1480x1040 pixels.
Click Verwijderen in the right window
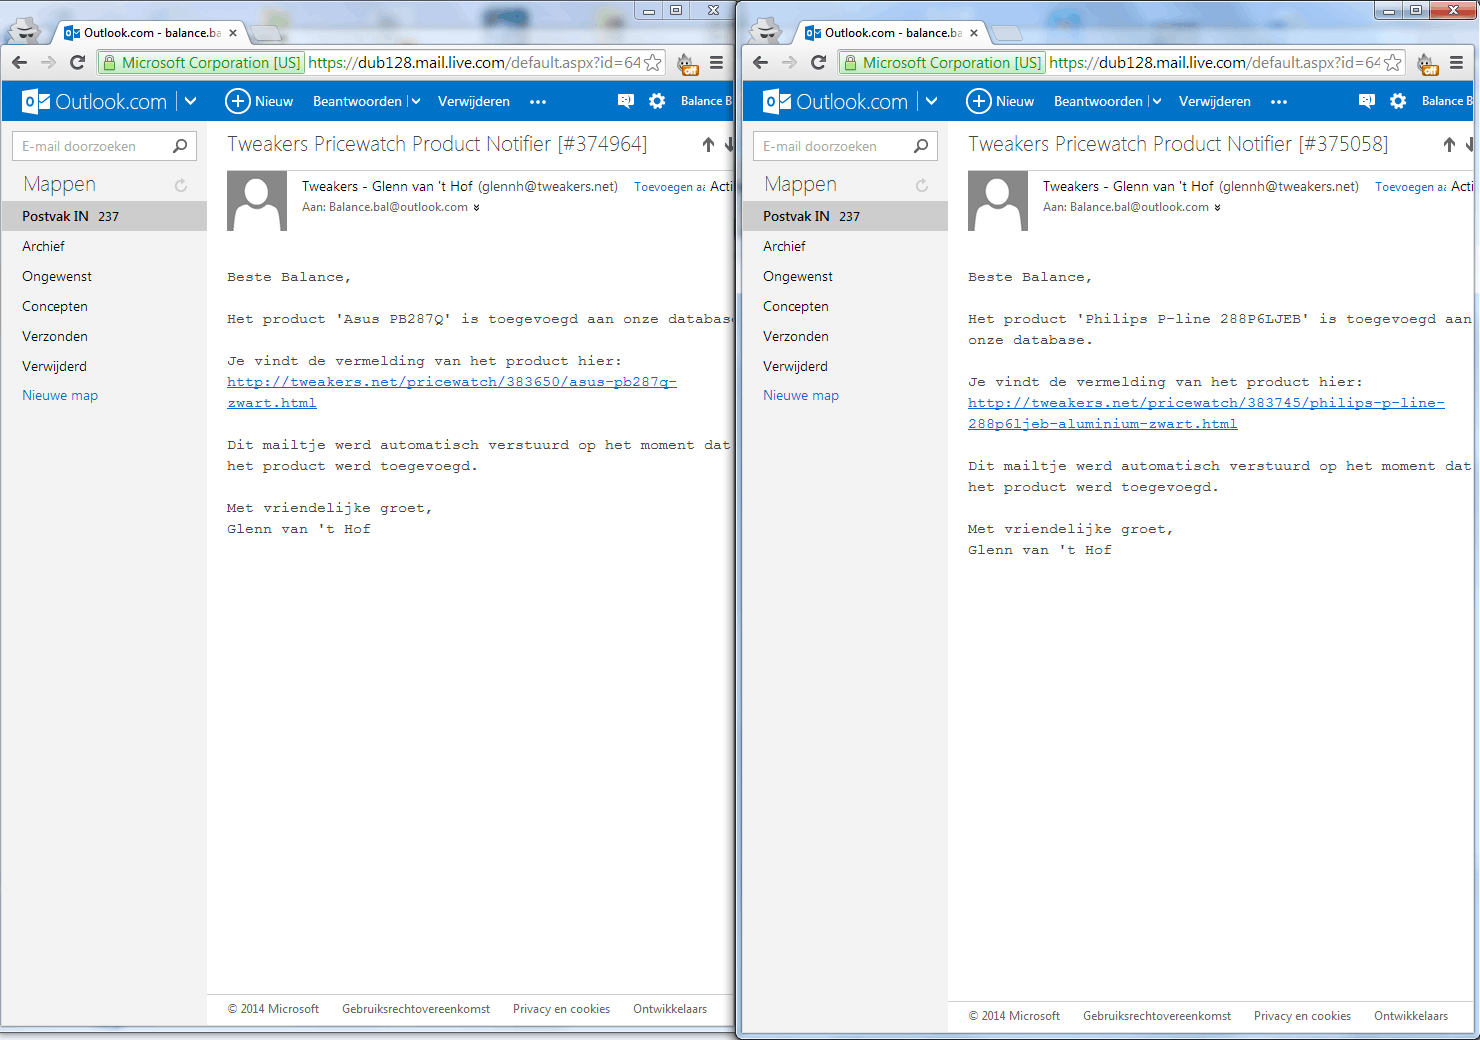click(x=1215, y=101)
